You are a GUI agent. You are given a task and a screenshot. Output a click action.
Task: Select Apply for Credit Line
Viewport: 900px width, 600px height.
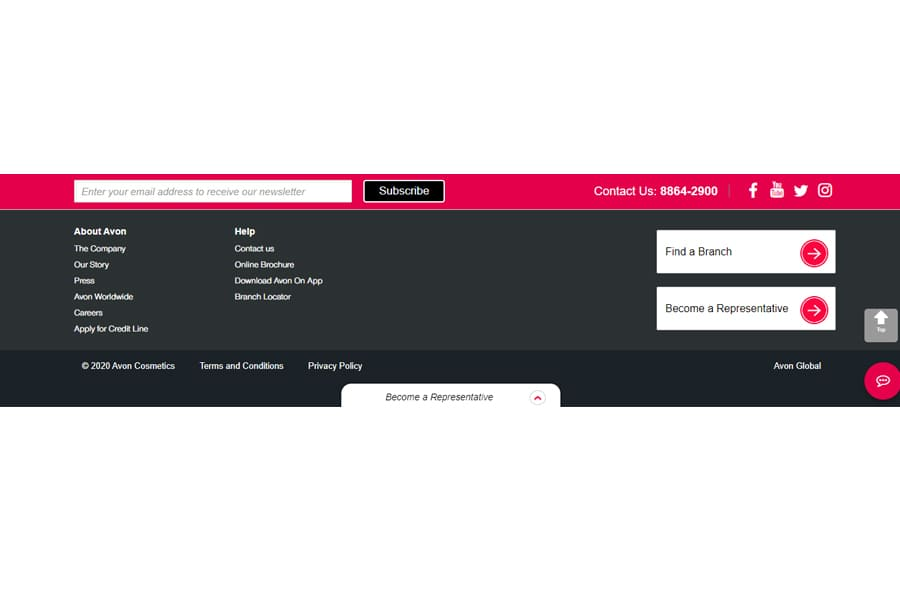coord(111,329)
